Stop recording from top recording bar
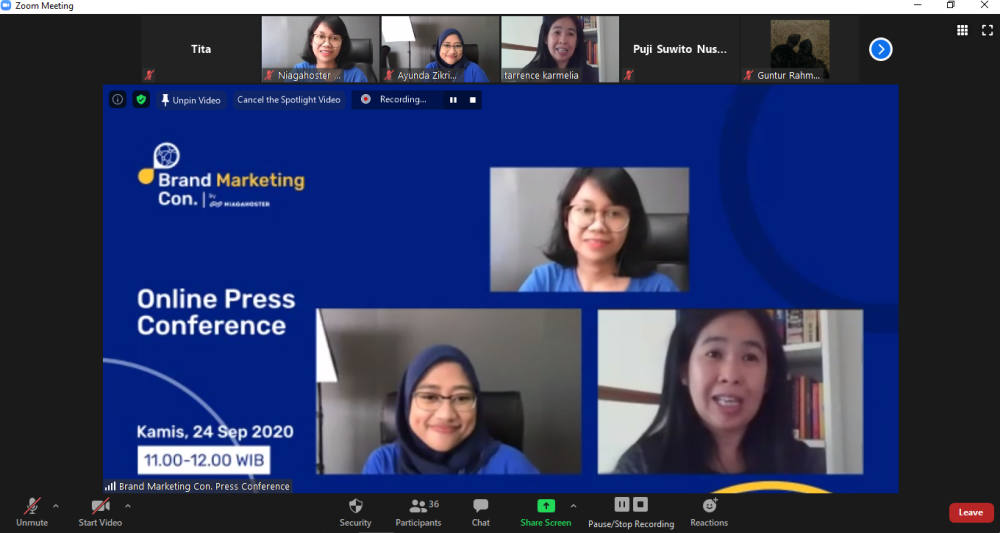The image size is (1000, 533). 473,100
